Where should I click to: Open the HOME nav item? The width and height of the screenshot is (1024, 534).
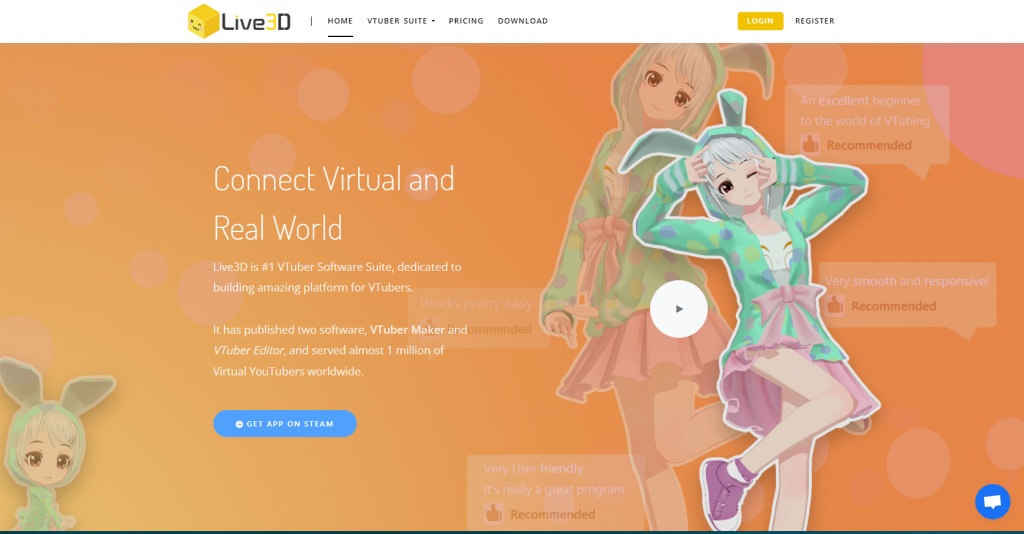tap(340, 21)
